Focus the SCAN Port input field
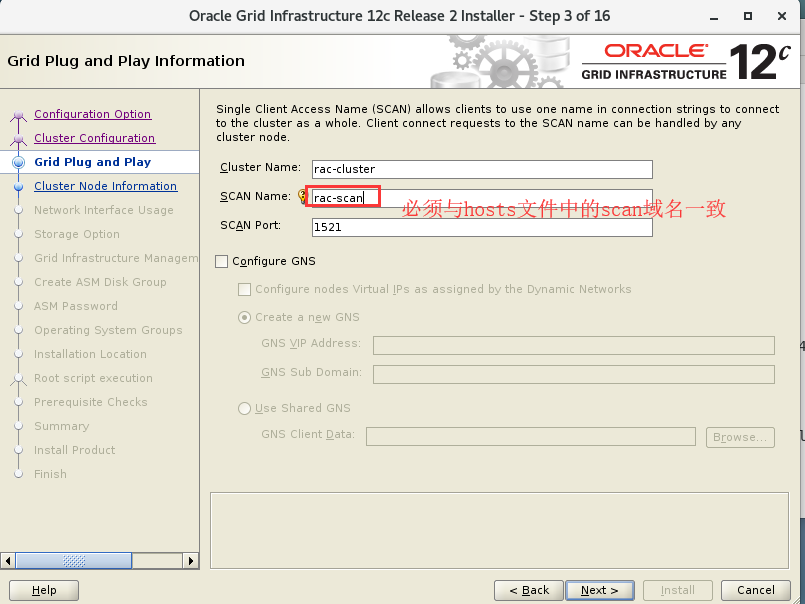The height and width of the screenshot is (604, 805). click(x=482, y=227)
